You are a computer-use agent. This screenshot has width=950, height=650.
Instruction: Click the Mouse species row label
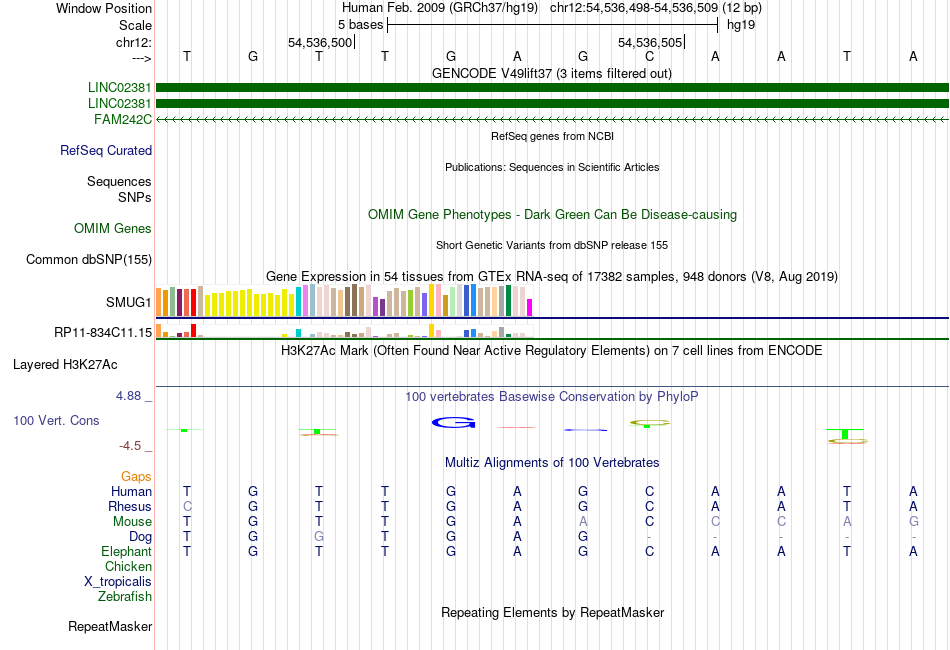point(133,522)
